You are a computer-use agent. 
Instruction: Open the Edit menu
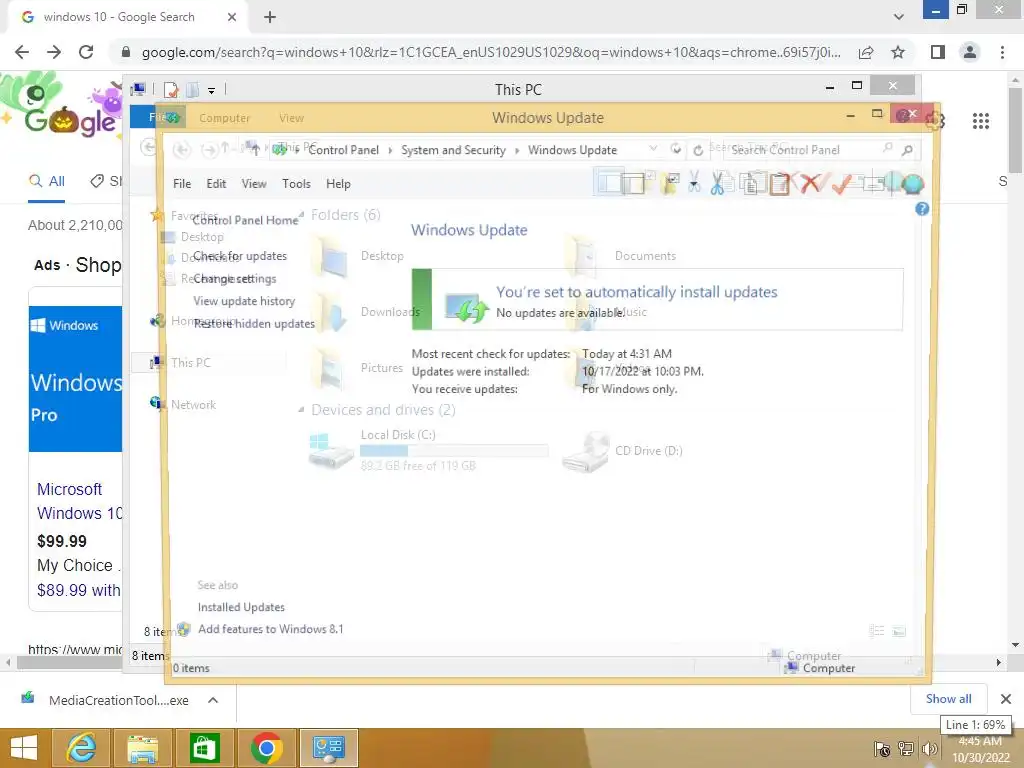(x=216, y=184)
